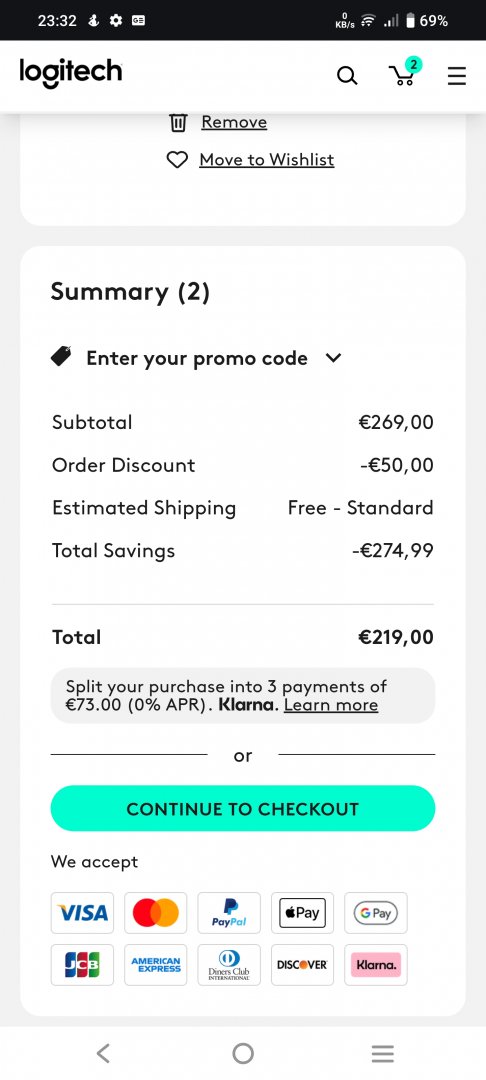
Task: Open the hamburger menu in header
Action: click(456, 76)
